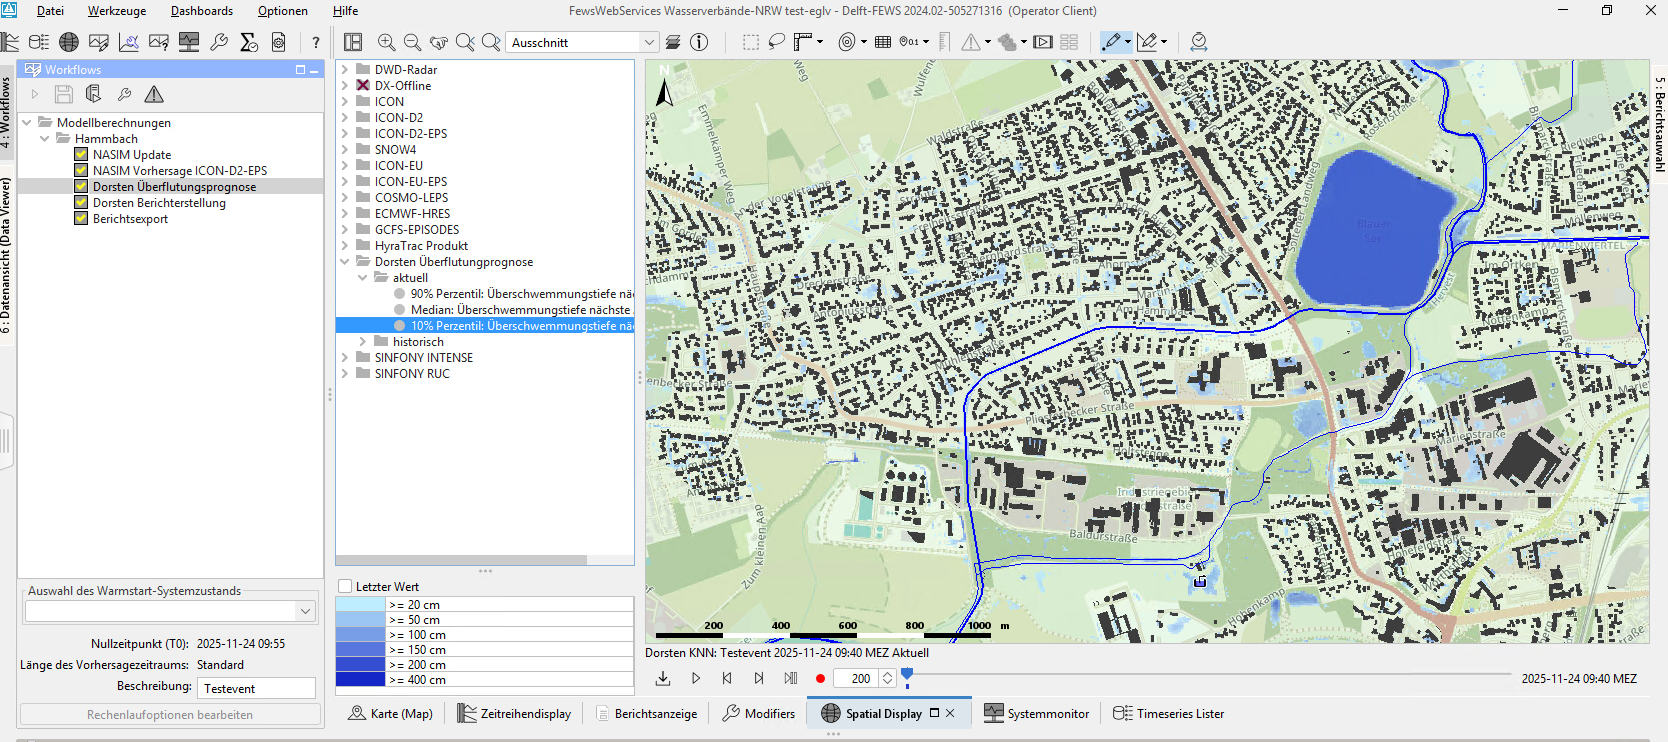1668x742 pixels.
Task: Enable the Letzter Wert checkbox
Action: (345, 587)
